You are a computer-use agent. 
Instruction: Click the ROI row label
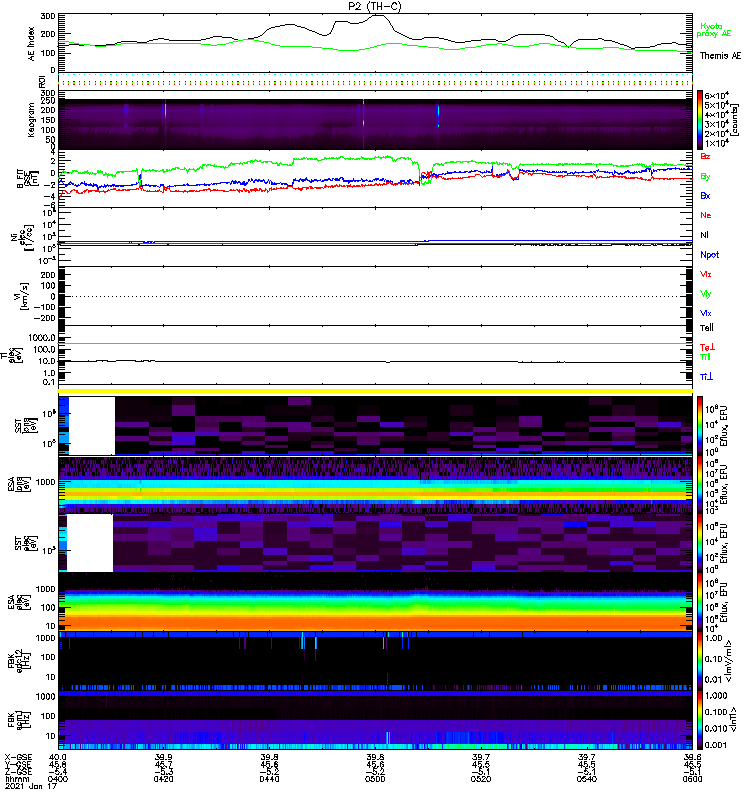pos(42,81)
